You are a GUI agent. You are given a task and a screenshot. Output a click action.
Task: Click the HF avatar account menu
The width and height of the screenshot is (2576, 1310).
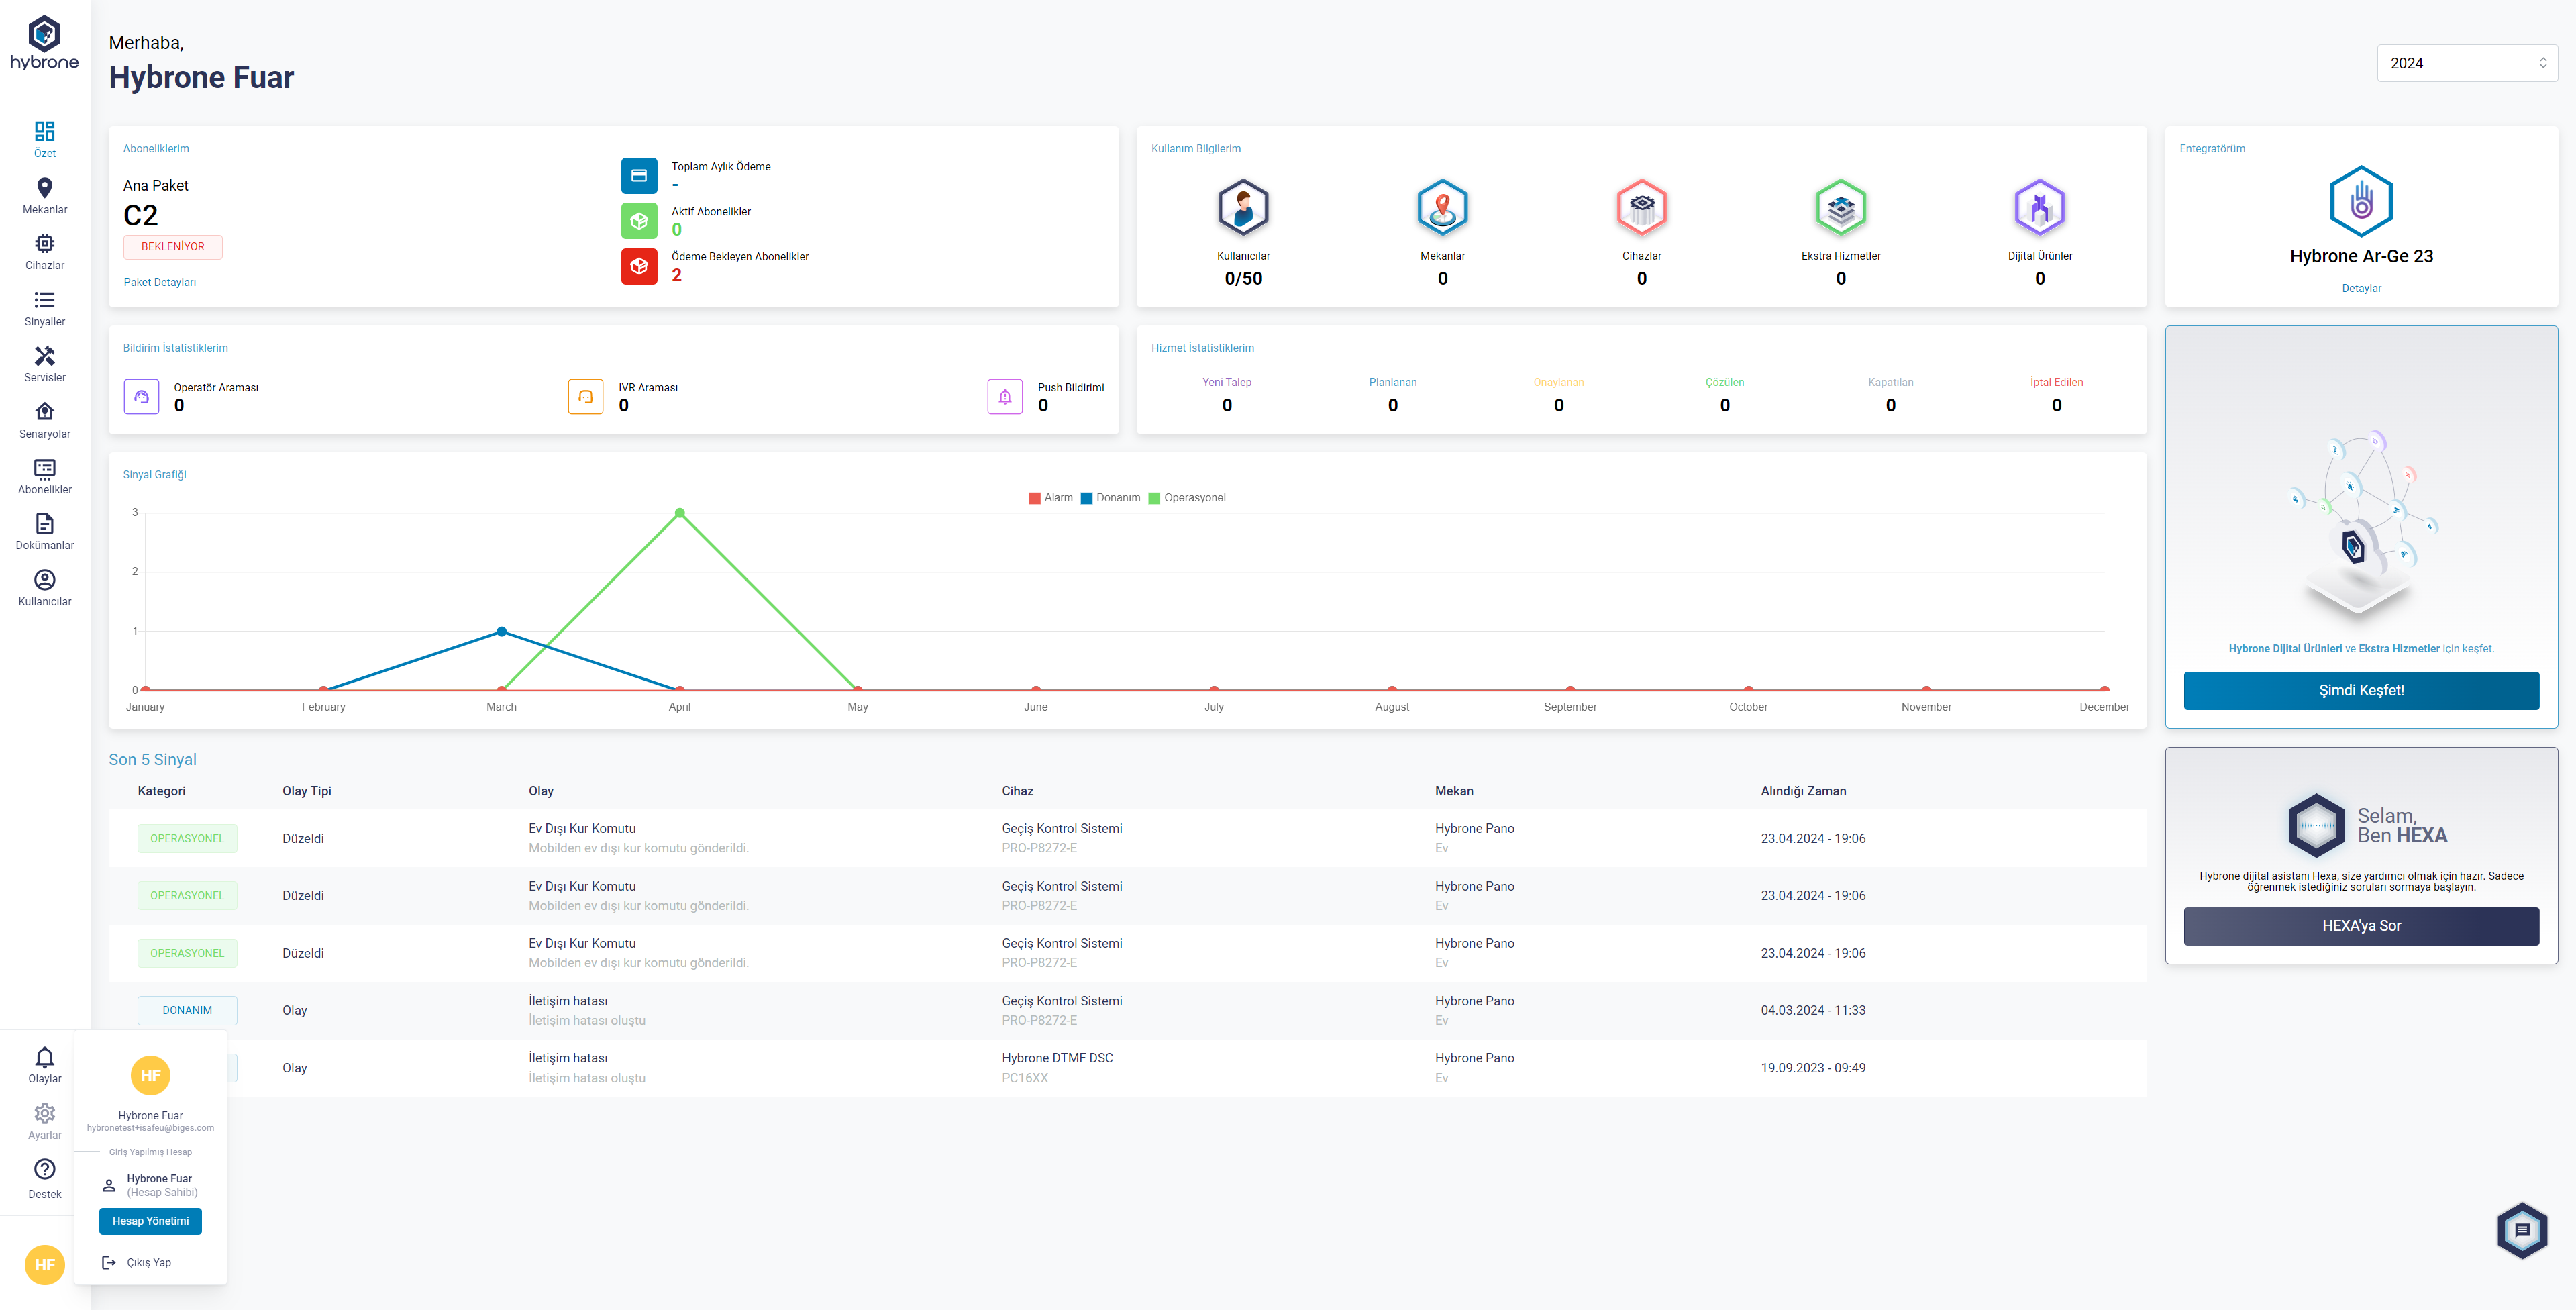coord(44,1264)
